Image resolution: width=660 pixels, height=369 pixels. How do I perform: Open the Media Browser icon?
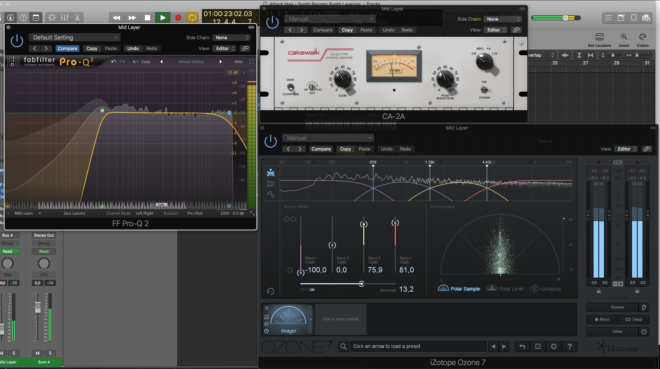pos(646,18)
